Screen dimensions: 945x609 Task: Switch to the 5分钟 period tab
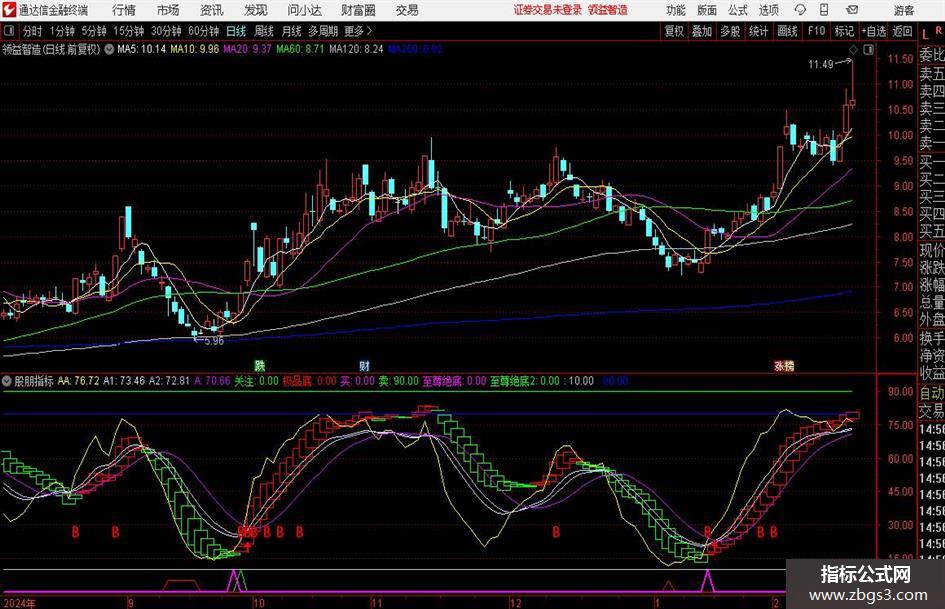94,31
